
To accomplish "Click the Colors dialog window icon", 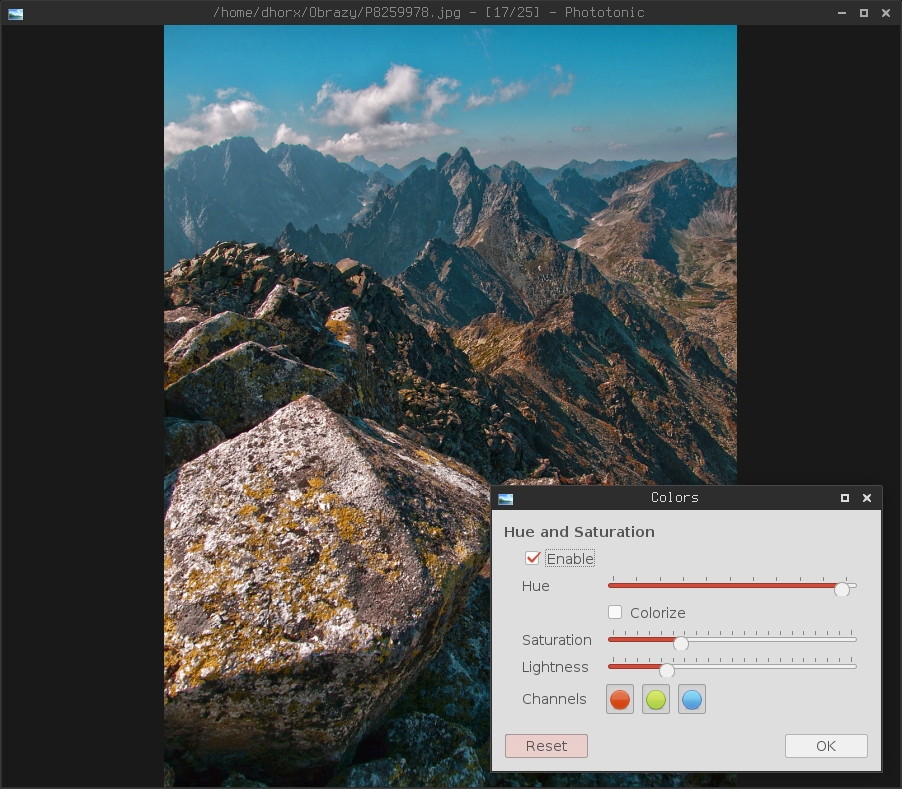I will tap(506, 499).
